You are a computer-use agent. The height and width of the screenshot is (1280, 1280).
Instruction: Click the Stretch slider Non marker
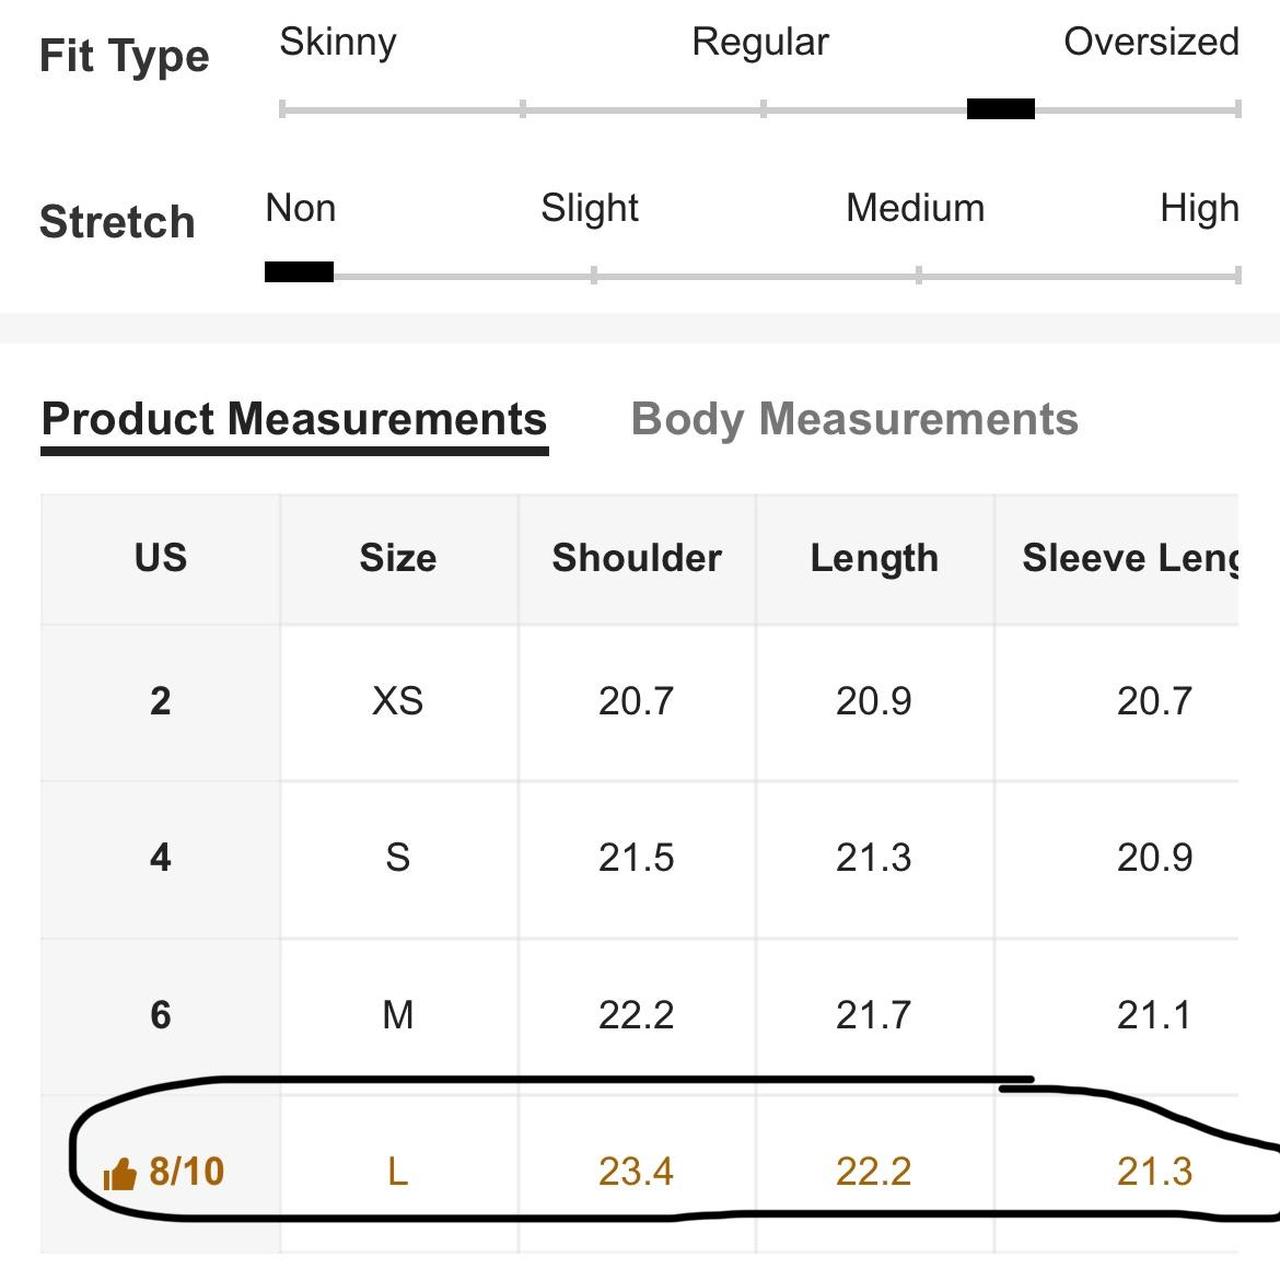point(299,272)
